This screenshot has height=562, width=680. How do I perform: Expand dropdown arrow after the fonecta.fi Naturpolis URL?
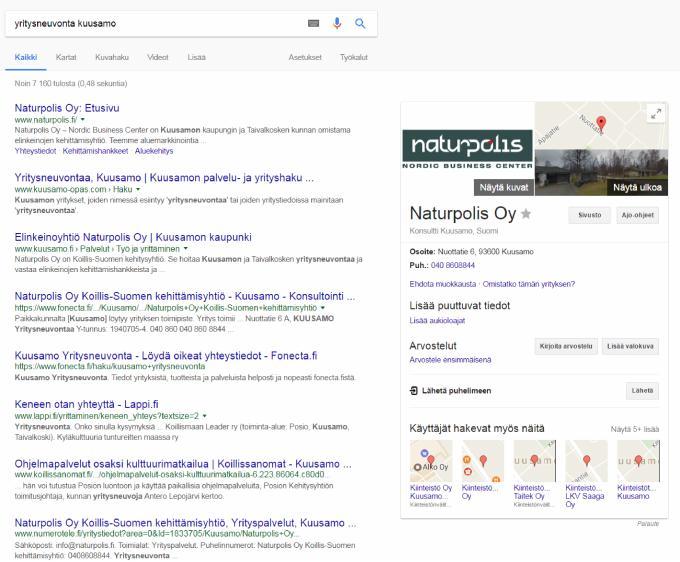[323, 308]
